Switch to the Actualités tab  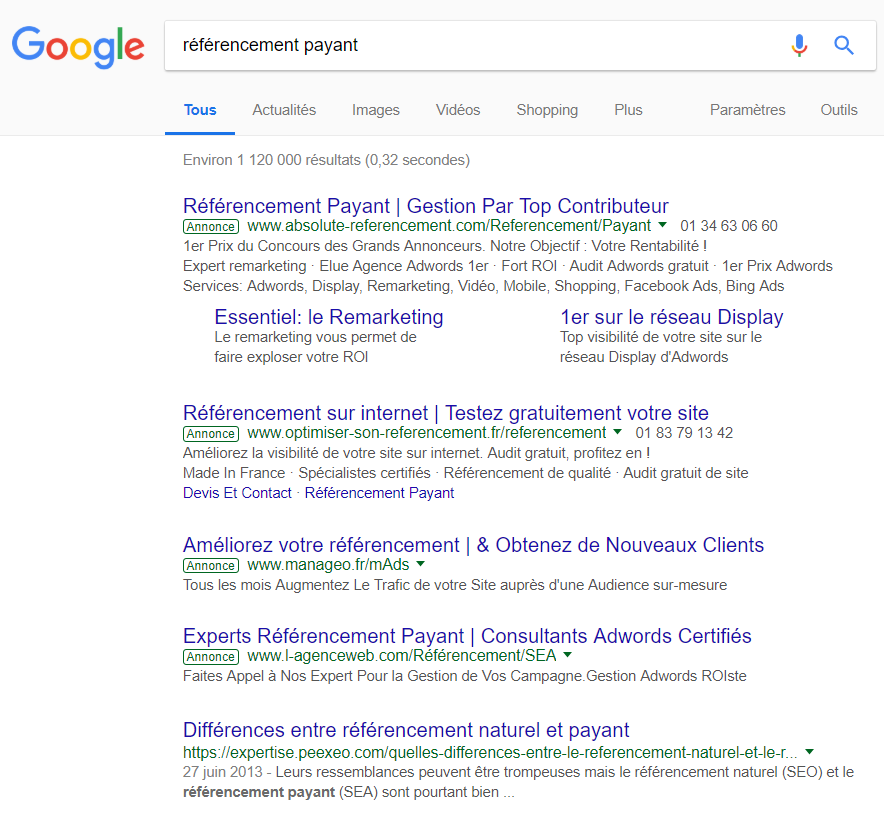284,110
